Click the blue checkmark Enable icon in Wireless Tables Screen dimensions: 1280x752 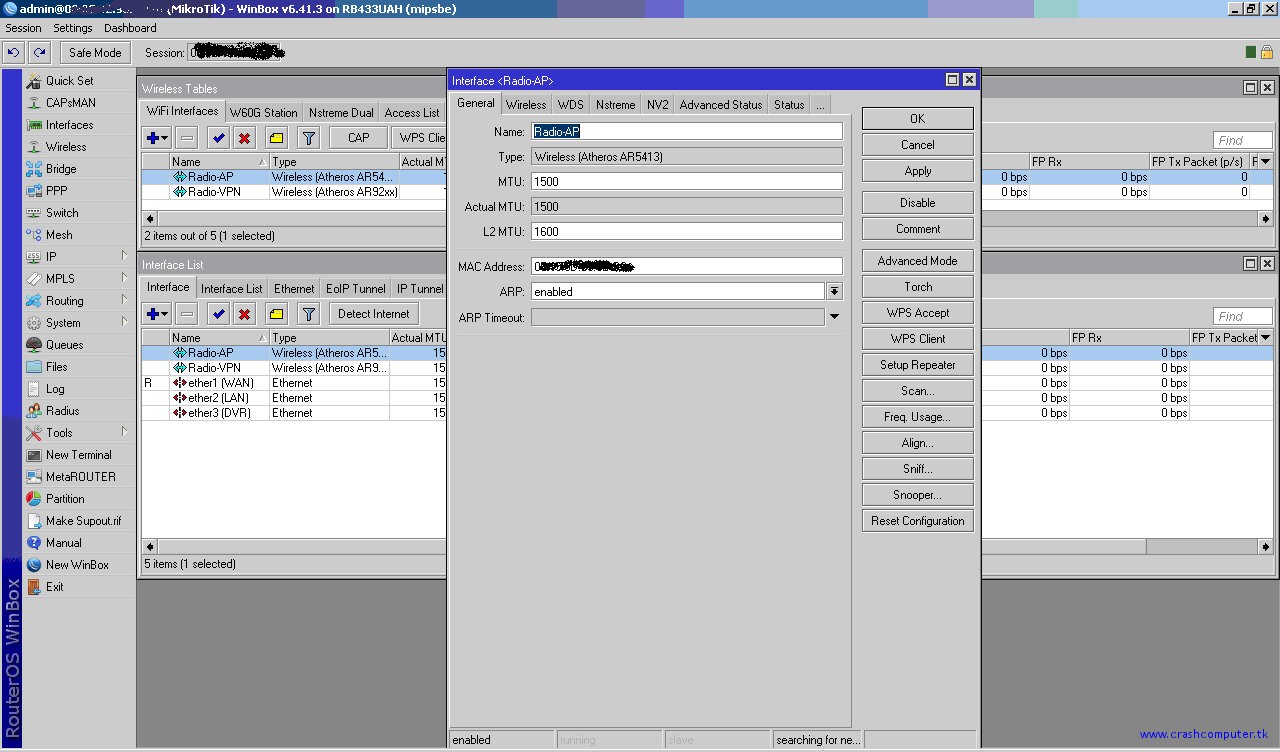tap(219, 138)
